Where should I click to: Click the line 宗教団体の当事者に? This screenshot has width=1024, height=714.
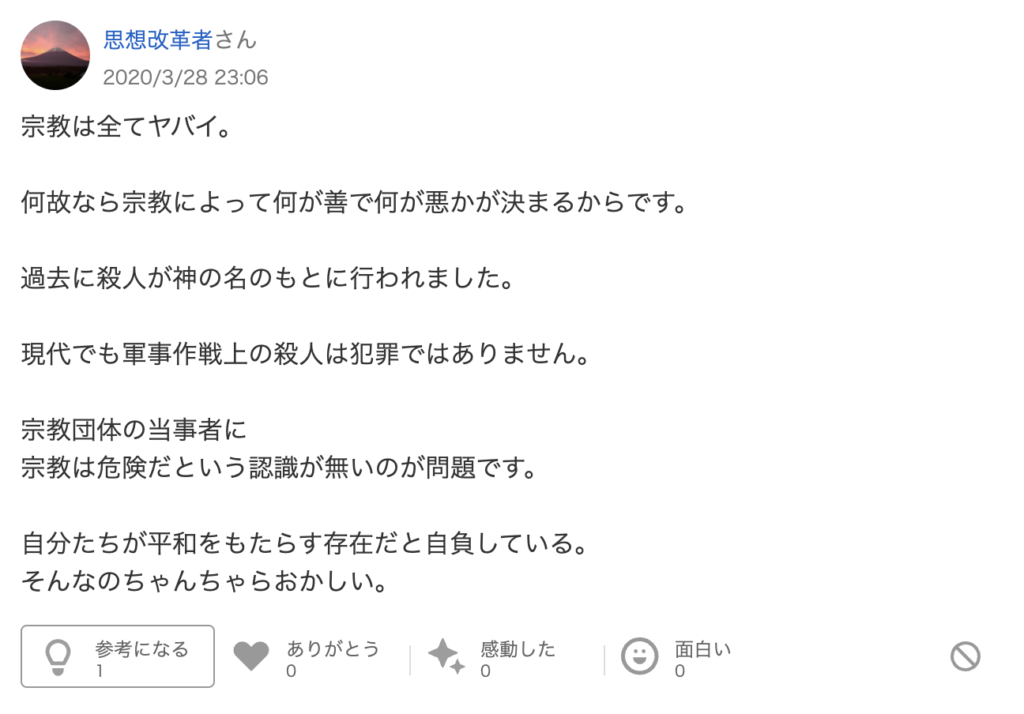pyautogui.click(x=134, y=429)
